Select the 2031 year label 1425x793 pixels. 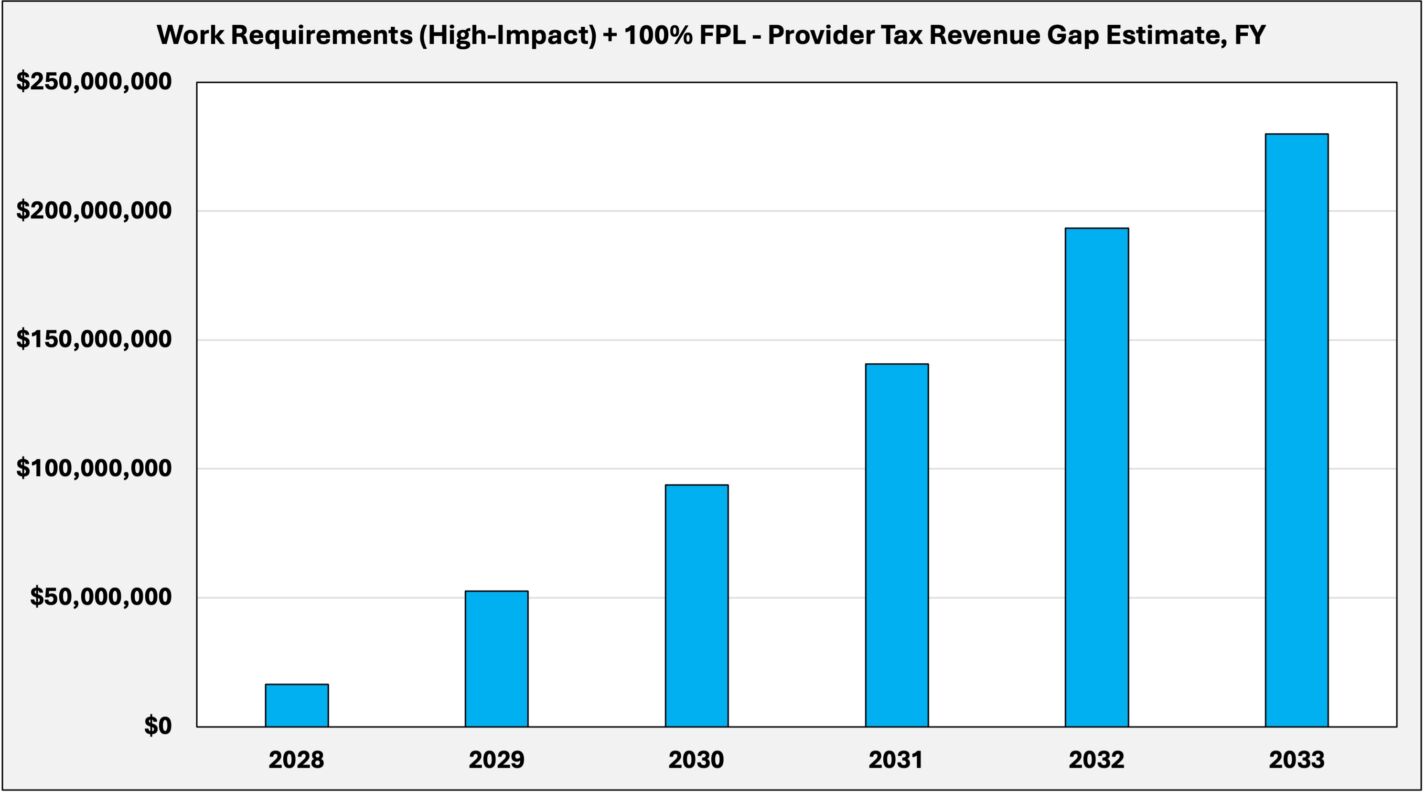click(x=896, y=760)
